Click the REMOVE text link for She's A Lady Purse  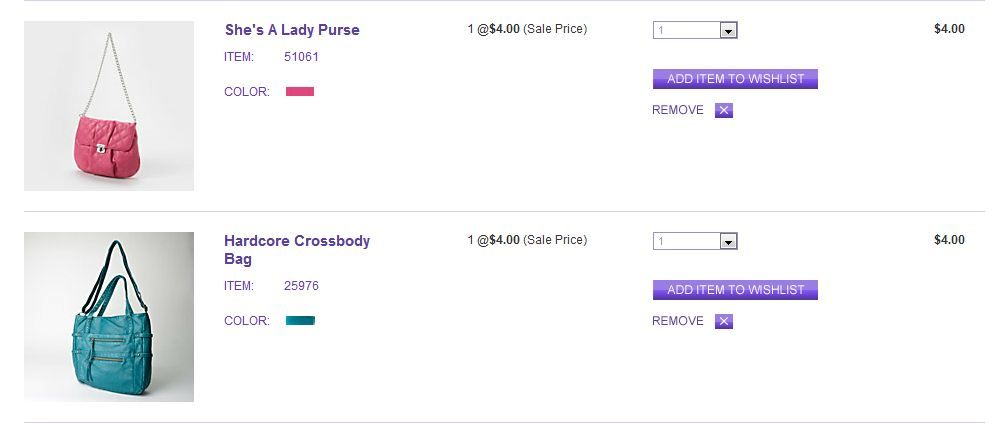pos(678,110)
